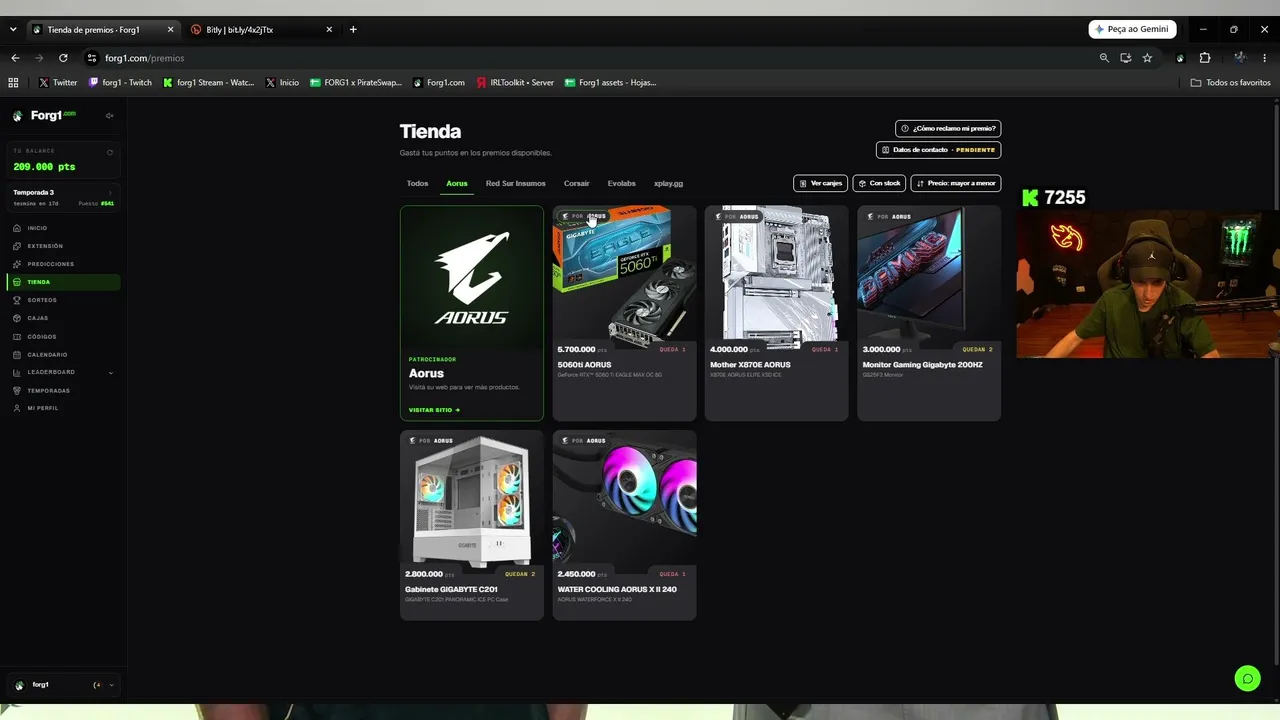
Task: Click the install app icon in address bar
Action: (x=1125, y=58)
